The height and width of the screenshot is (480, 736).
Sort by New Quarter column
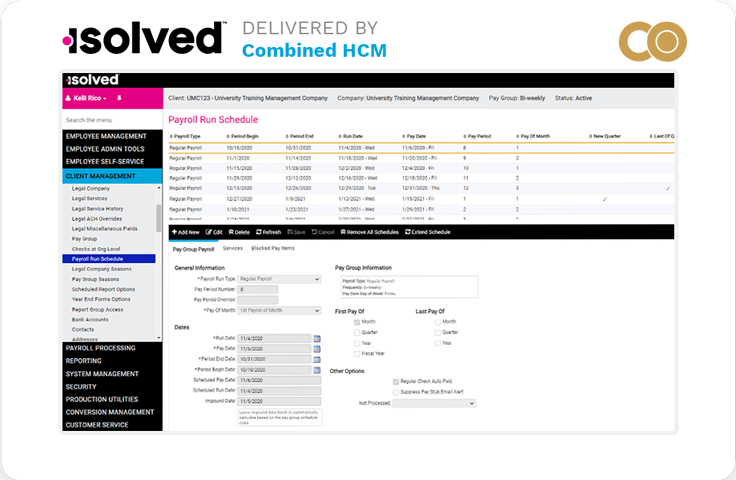click(x=605, y=136)
